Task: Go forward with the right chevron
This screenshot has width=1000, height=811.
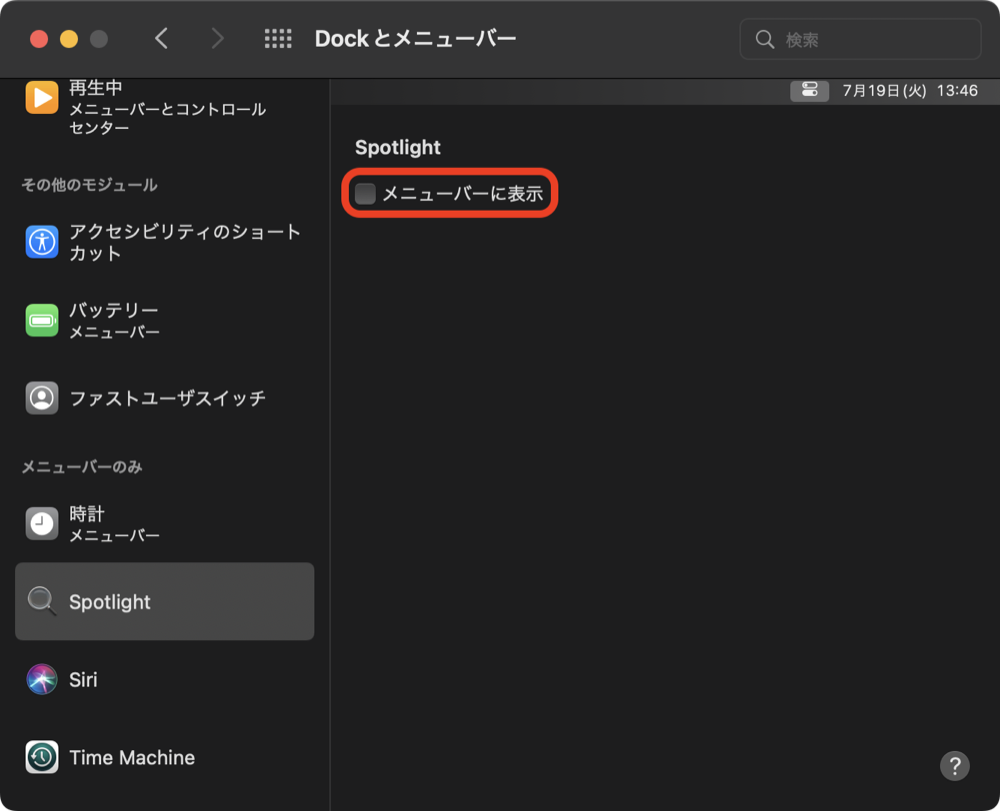Action: click(217, 39)
